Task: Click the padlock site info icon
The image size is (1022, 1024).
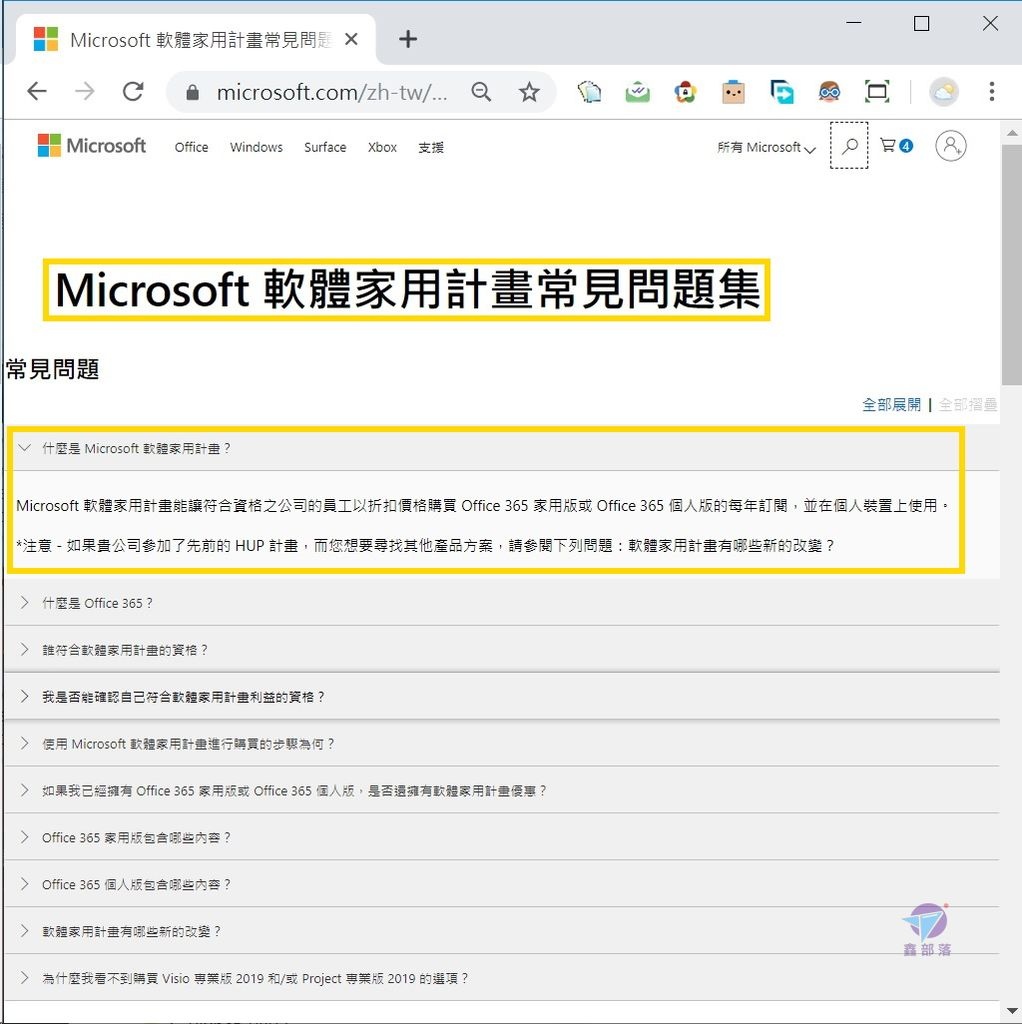Action: (192, 92)
